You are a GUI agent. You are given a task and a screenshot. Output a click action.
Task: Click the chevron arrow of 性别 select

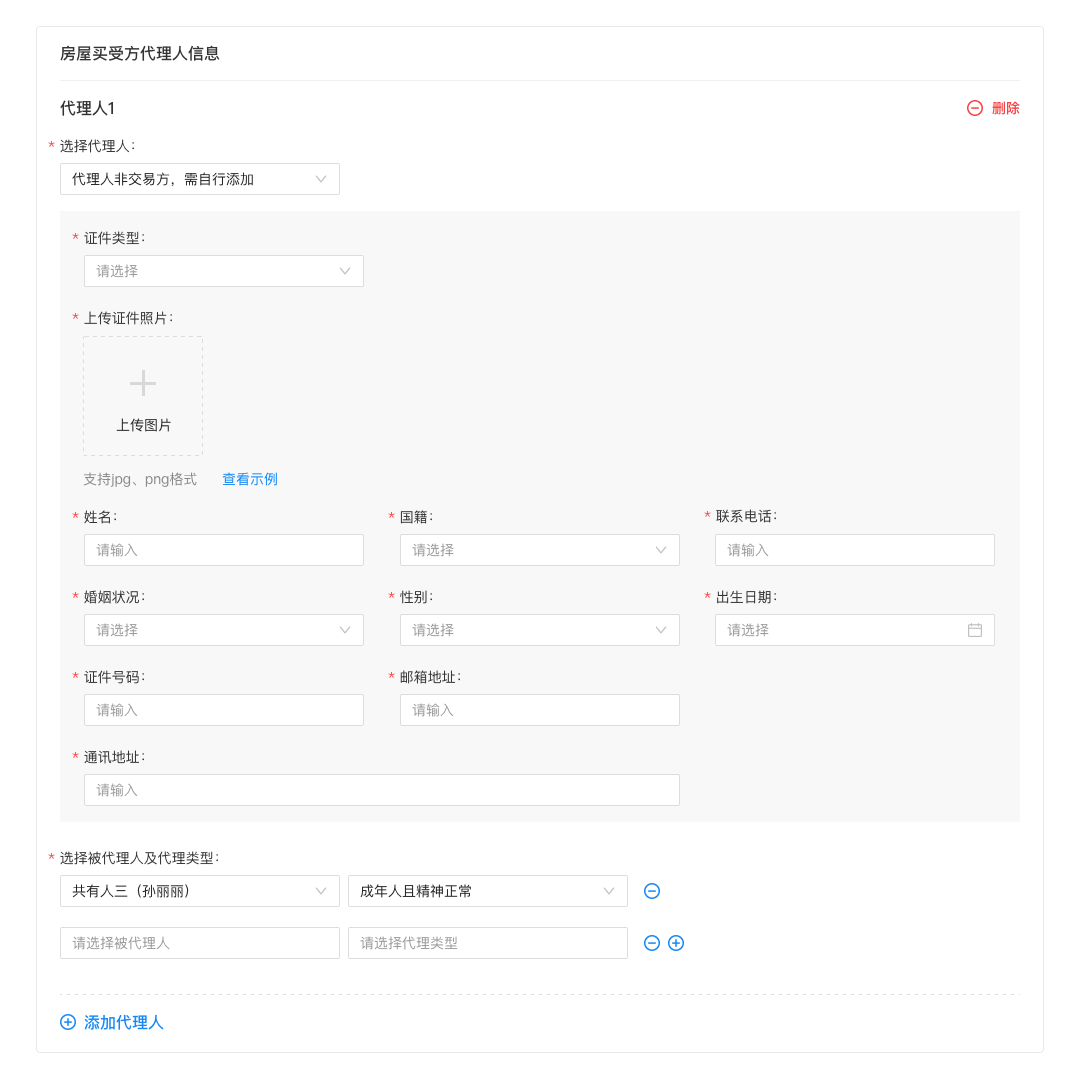pos(661,630)
